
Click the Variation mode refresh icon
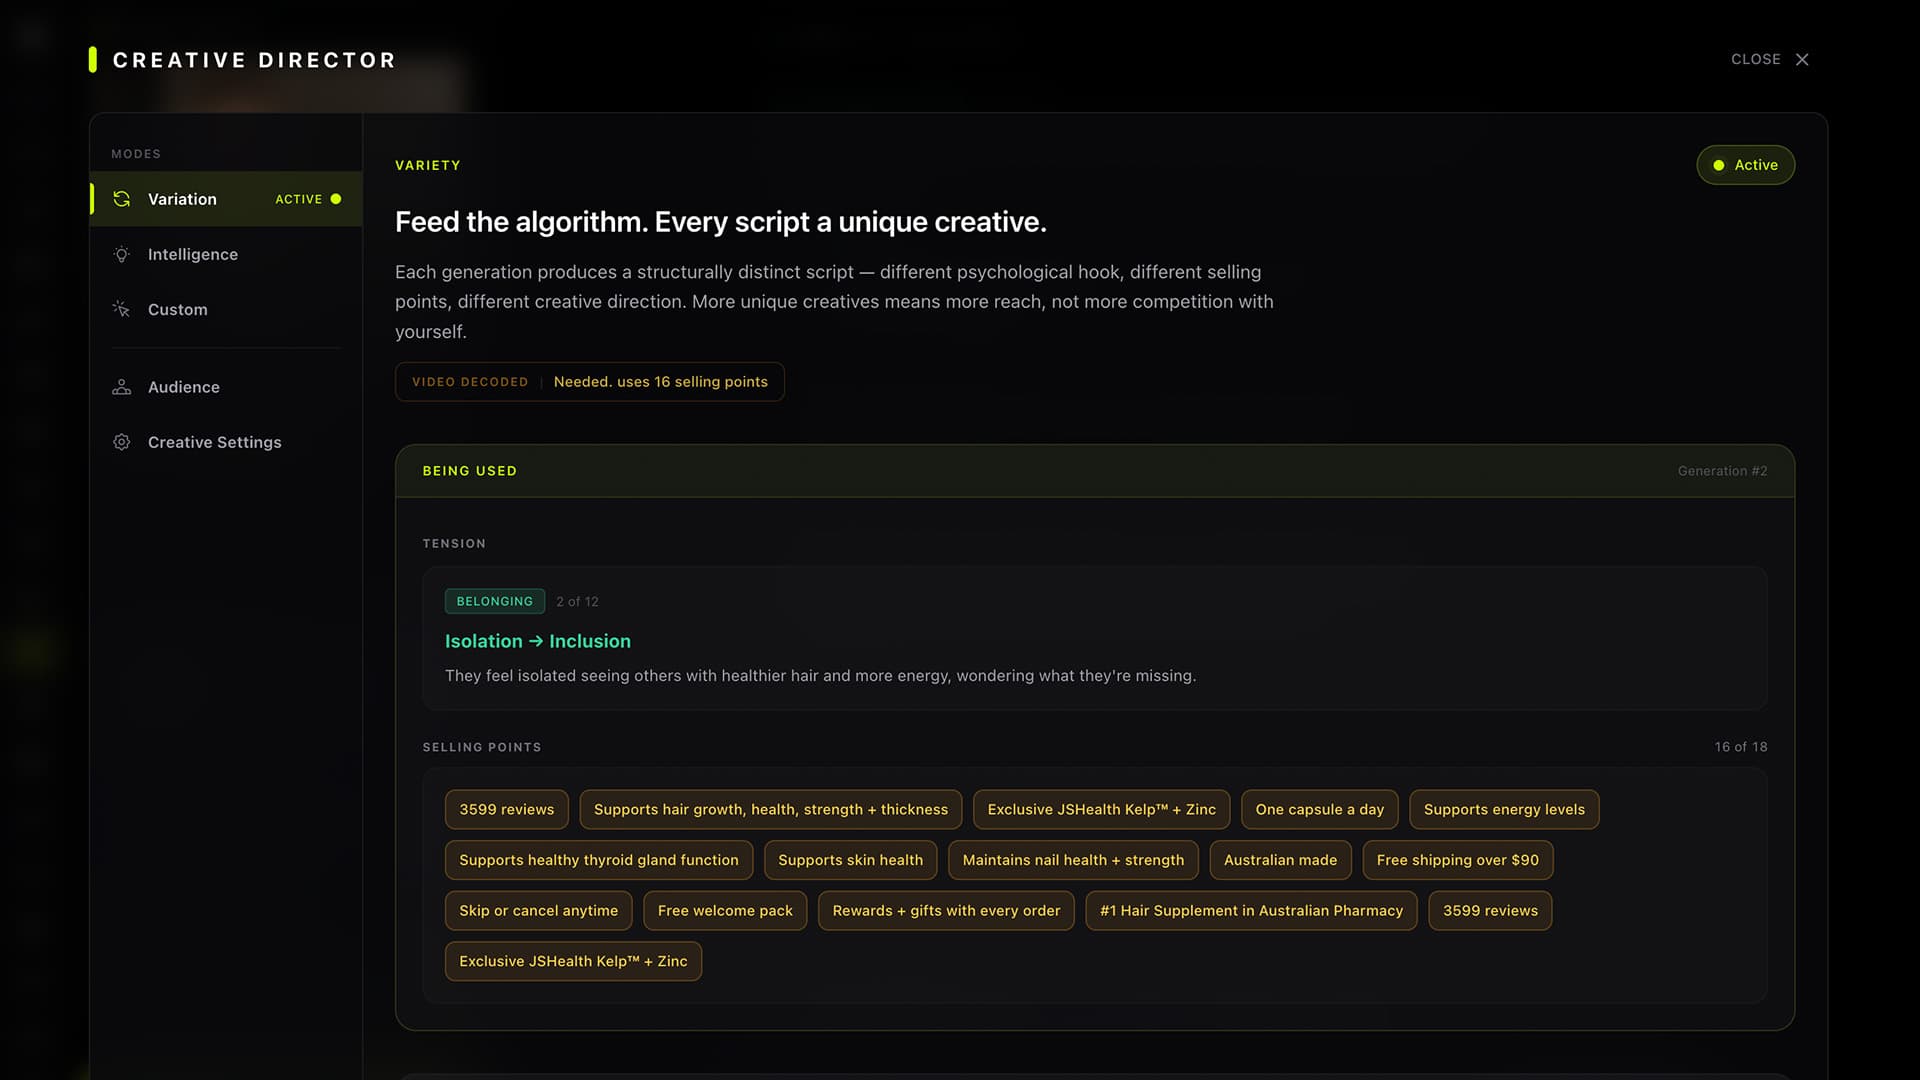click(122, 199)
